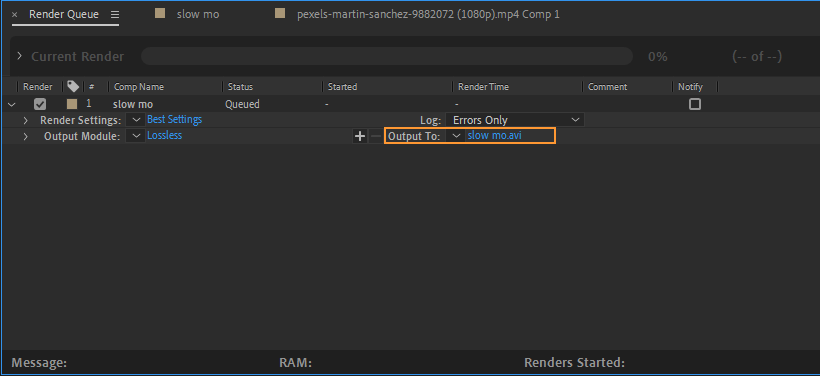Click the slow mo tab's composition icon
Screen dimensions: 820x376
tap(160, 14)
